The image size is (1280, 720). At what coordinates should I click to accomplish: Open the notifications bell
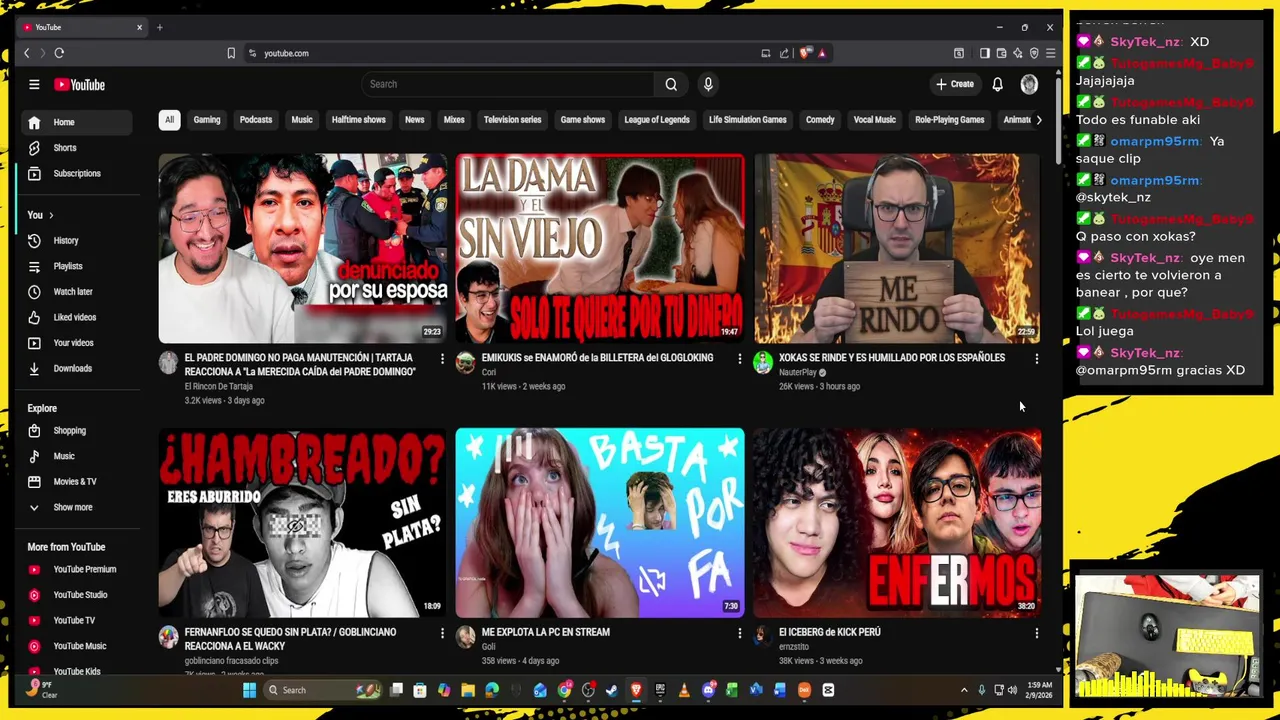[x=997, y=85]
